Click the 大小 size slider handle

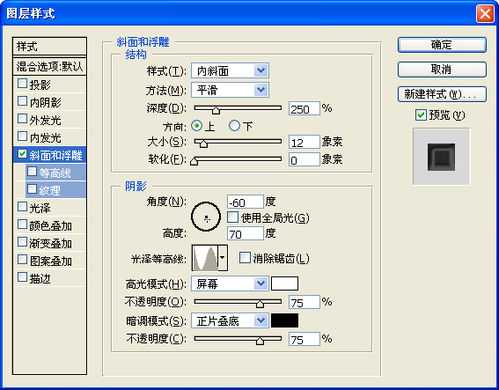[203, 143]
